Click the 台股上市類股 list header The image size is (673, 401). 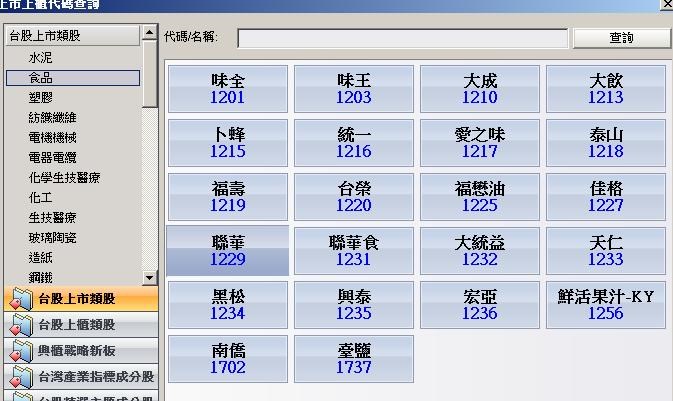[73, 36]
